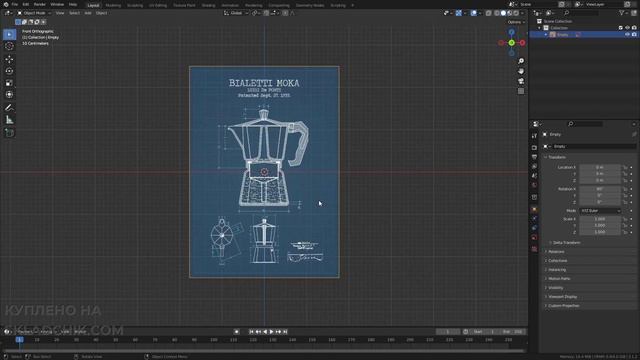Switch to material preview shading
This screenshot has width=640, height=360.
510,13
